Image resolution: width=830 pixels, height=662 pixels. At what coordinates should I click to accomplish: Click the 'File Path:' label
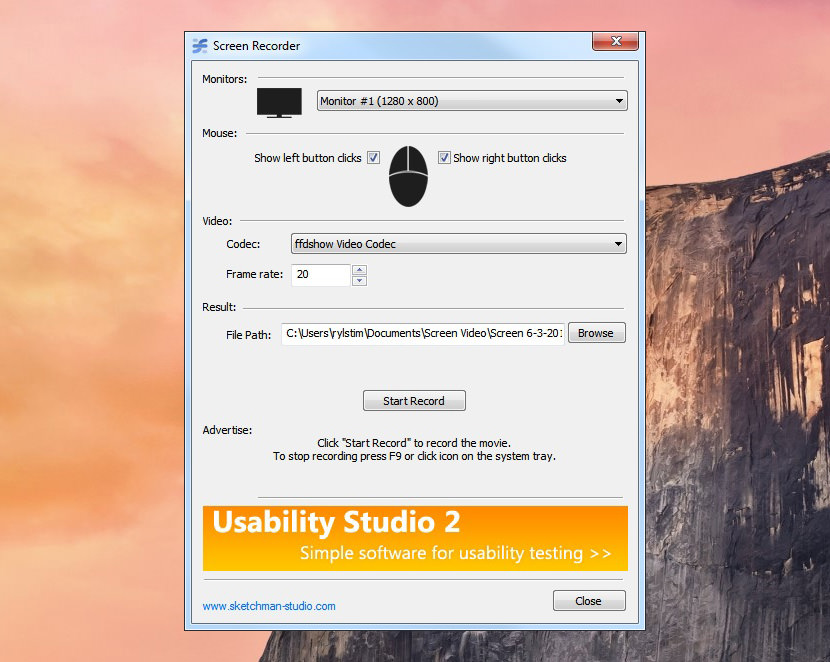[x=248, y=335]
